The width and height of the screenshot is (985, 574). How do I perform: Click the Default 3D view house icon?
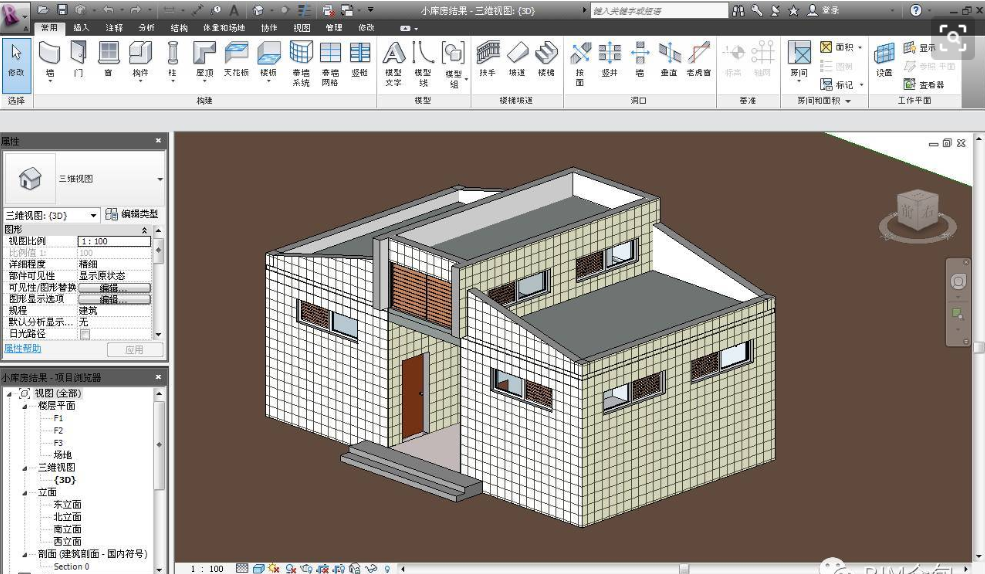point(258,10)
